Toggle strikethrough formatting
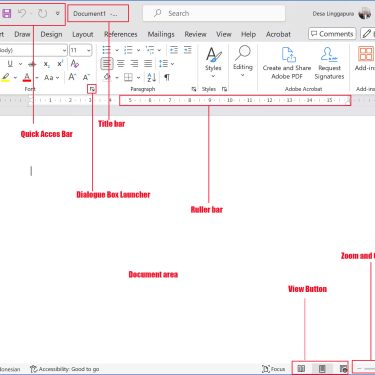 tap(32, 64)
